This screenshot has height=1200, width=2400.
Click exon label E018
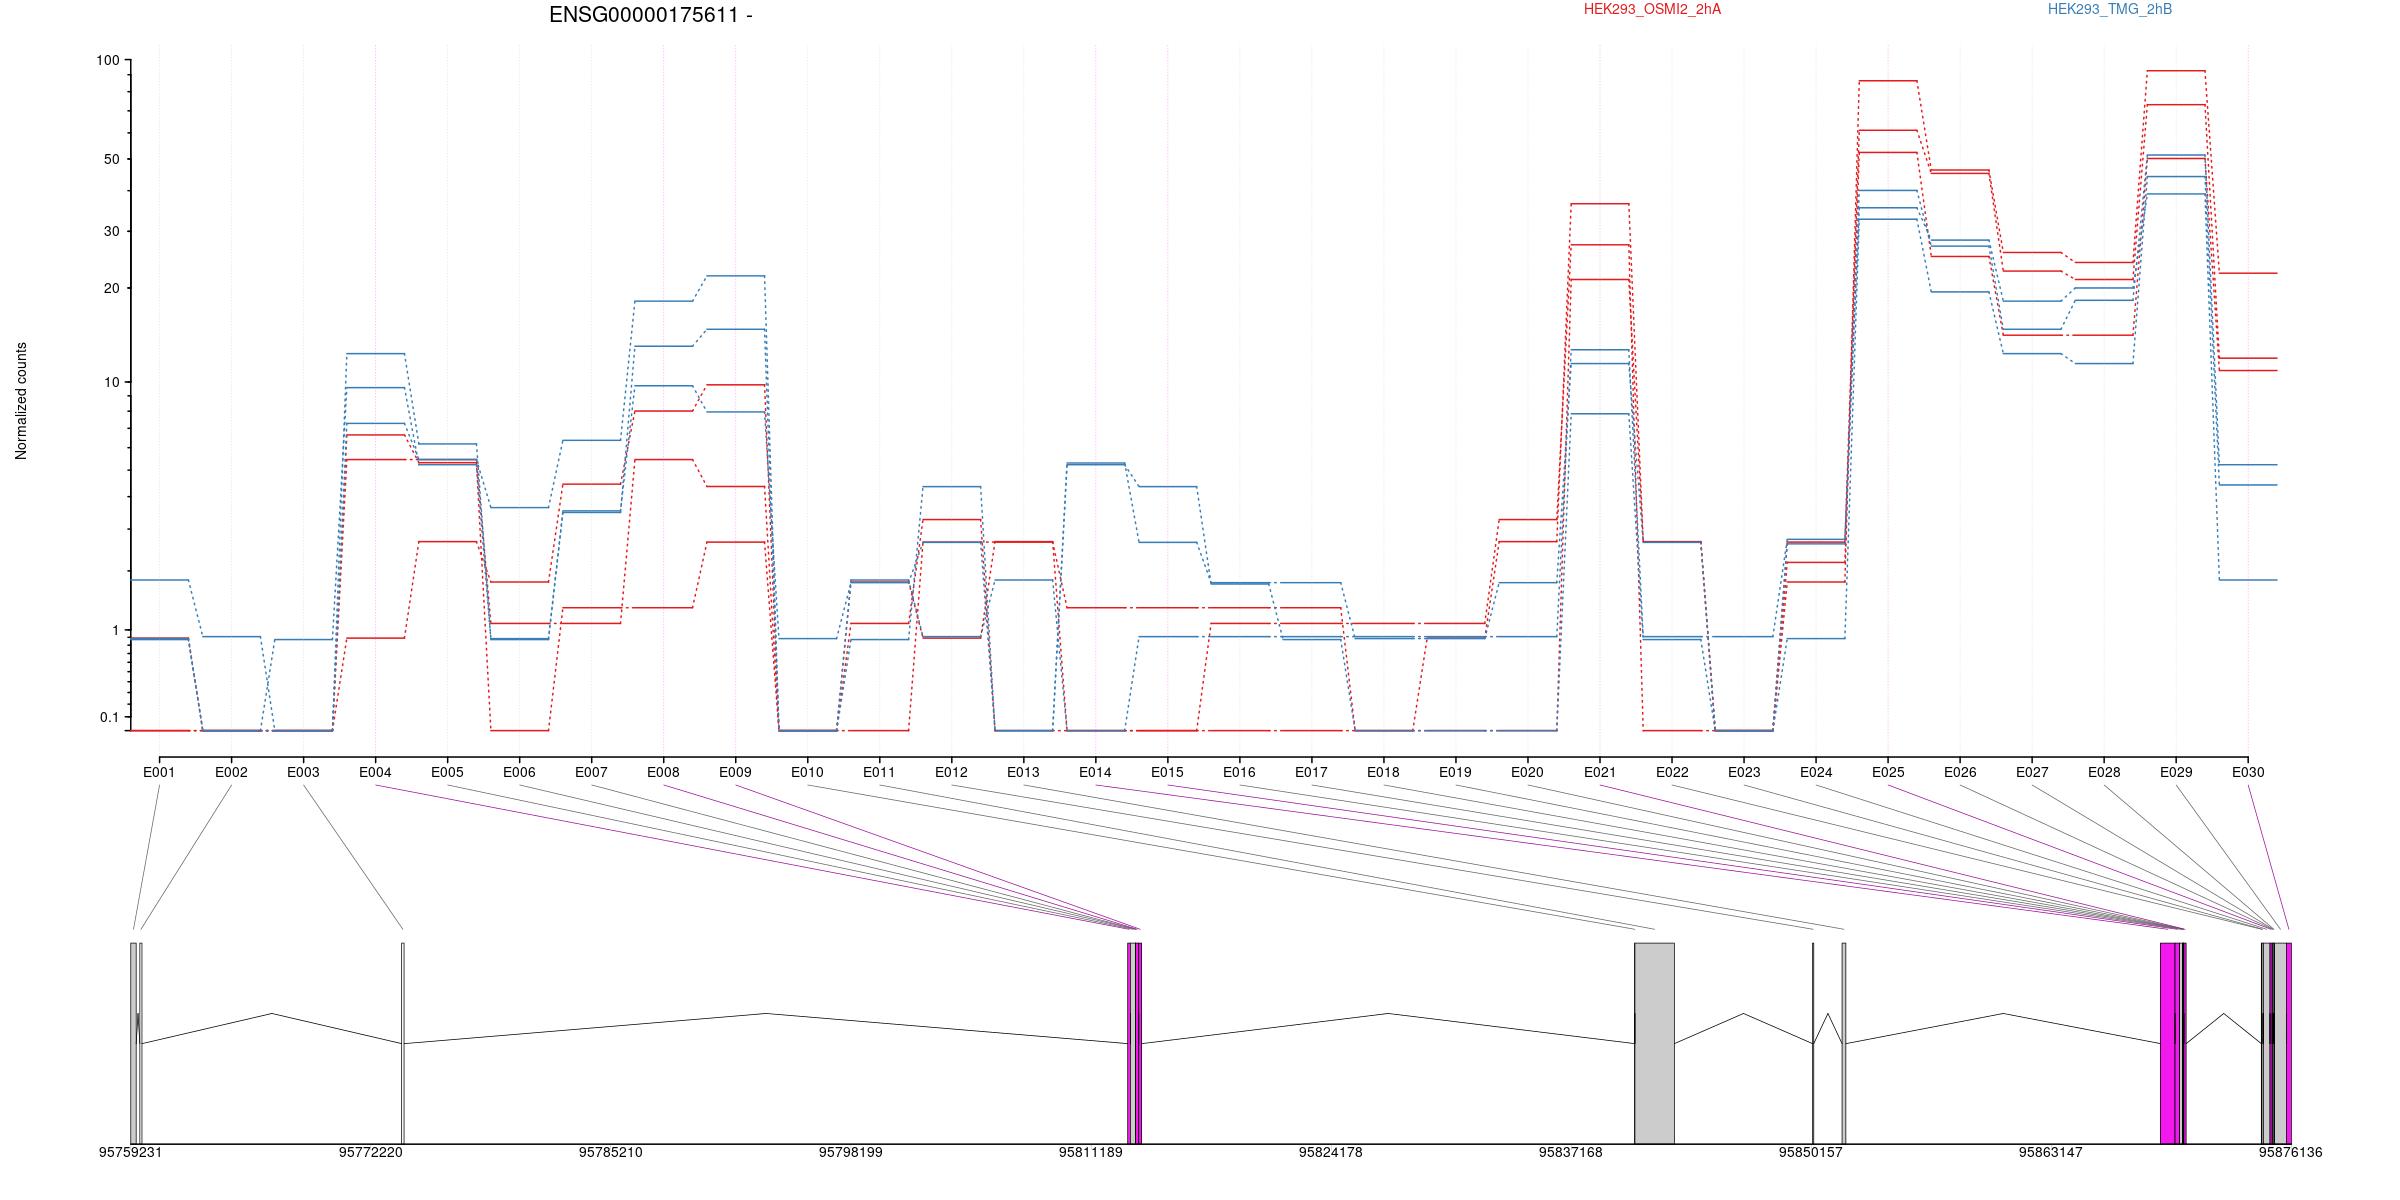tap(1383, 772)
